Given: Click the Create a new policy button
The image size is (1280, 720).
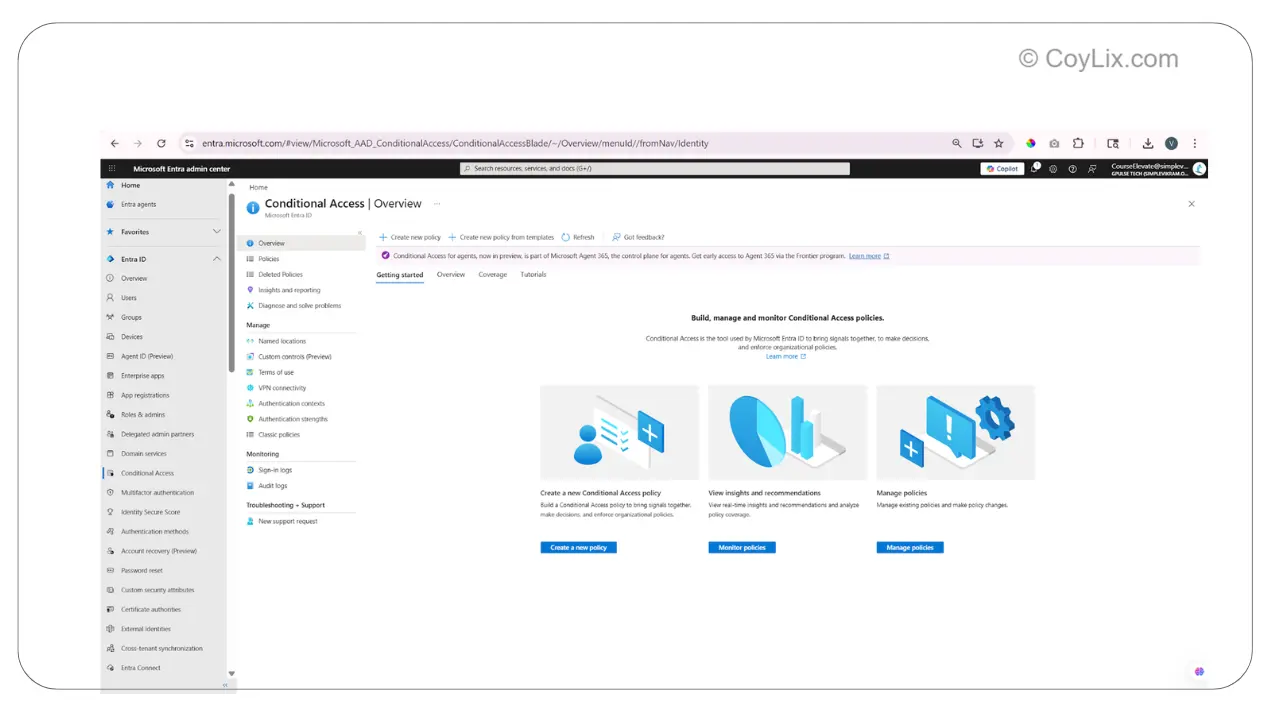Looking at the screenshot, I should 578,547.
